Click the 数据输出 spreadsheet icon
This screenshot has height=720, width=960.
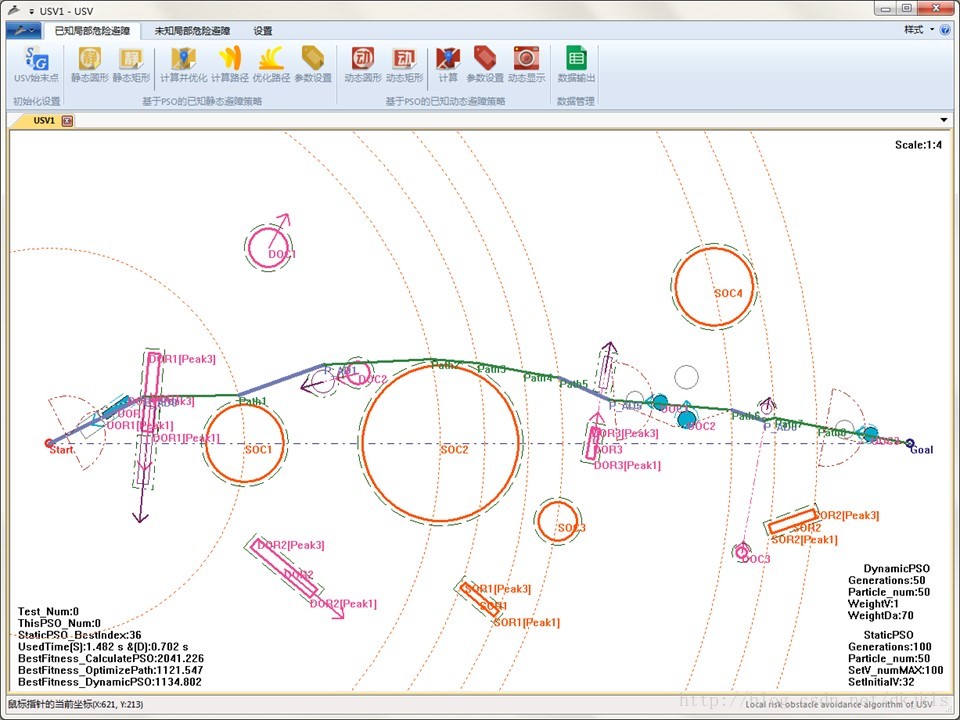click(x=576, y=64)
